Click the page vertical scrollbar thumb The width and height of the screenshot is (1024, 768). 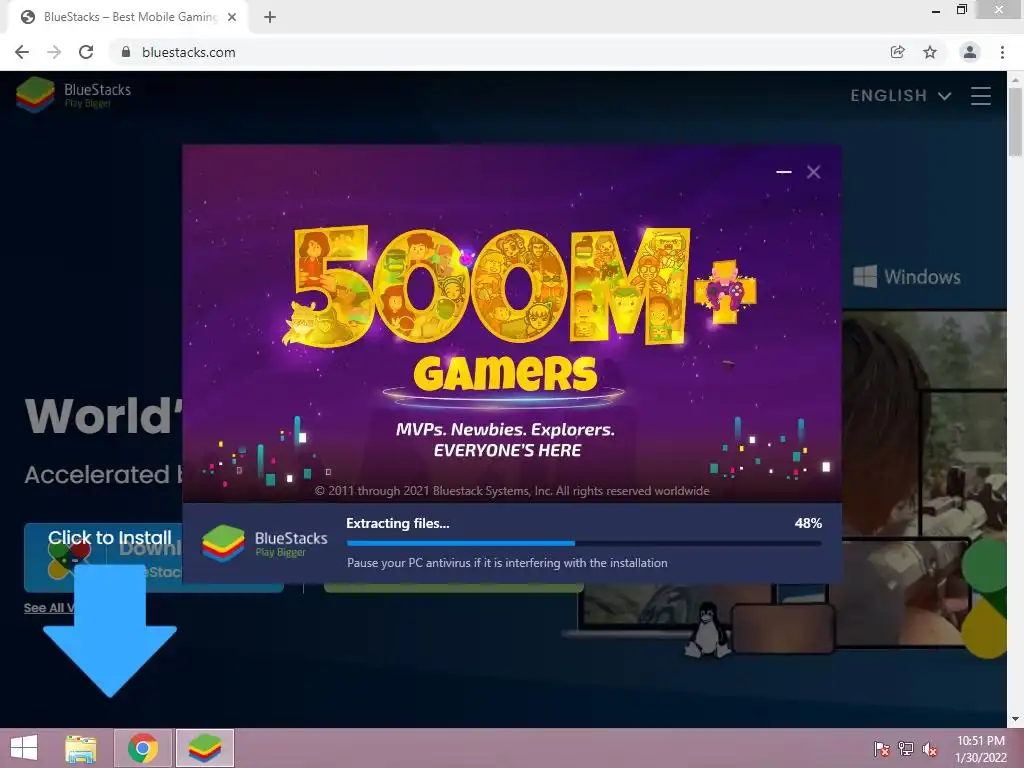(x=1015, y=123)
